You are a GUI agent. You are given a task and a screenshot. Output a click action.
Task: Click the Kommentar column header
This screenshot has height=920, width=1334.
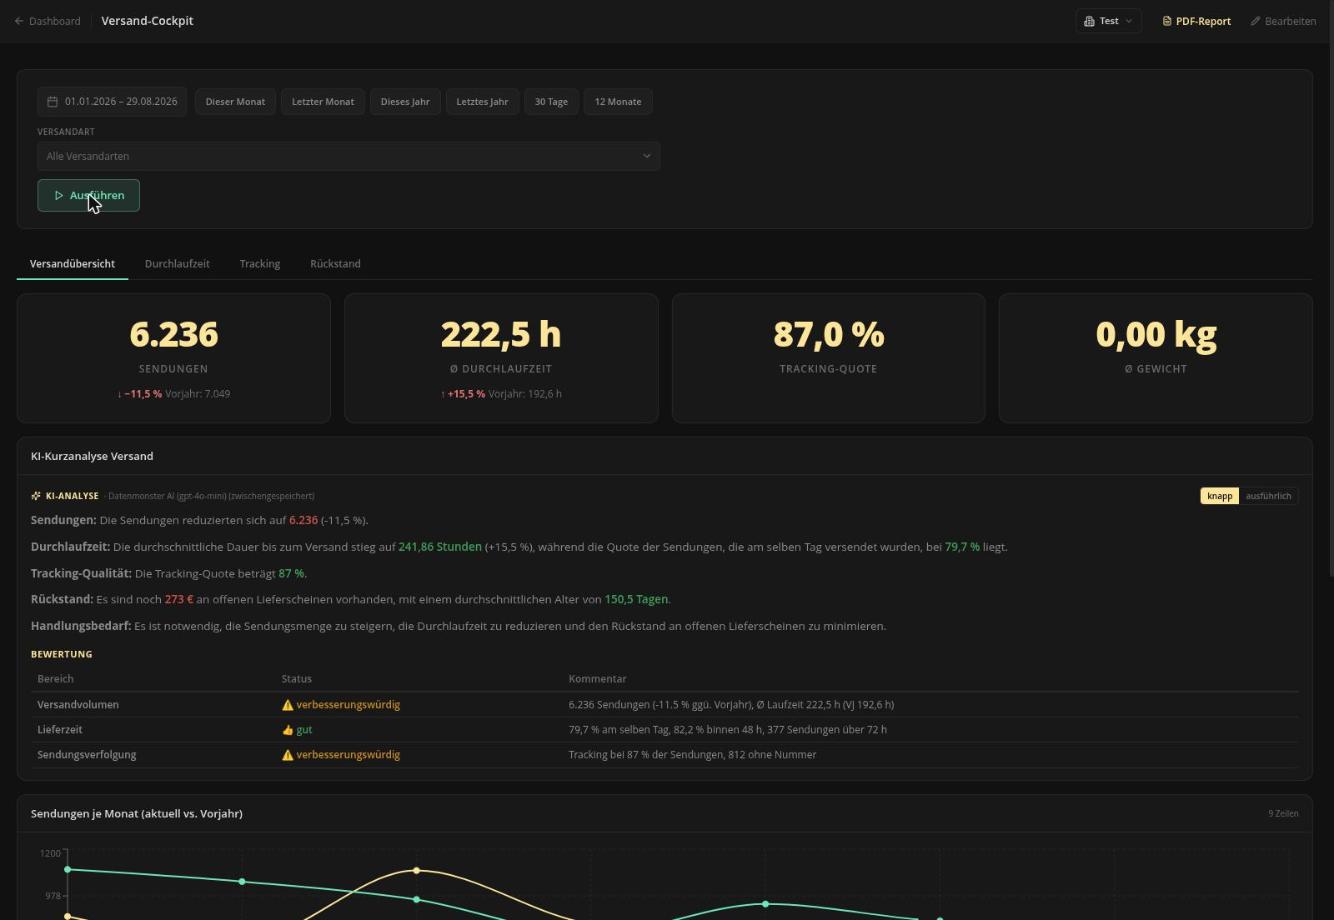pos(598,679)
